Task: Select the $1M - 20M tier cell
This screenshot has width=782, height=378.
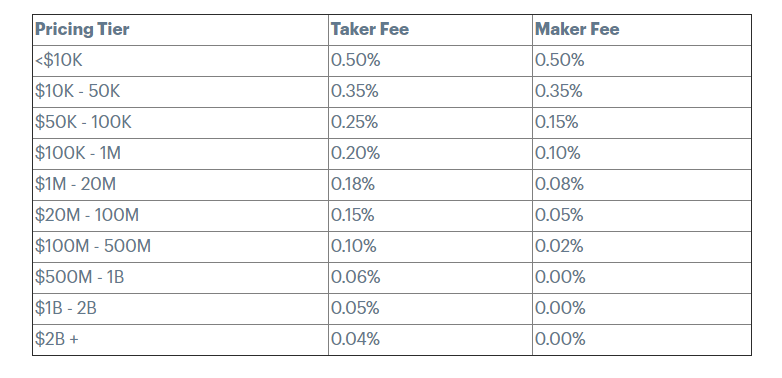Action: point(181,185)
